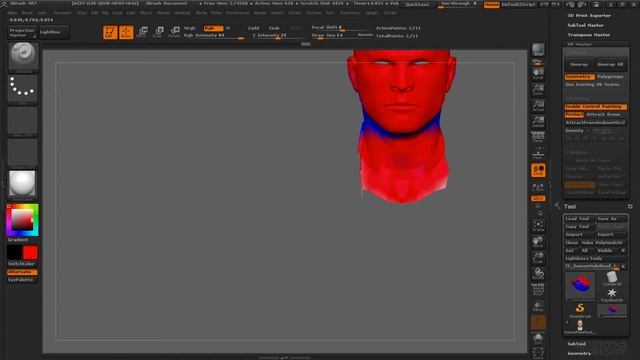The height and width of the screenshot is (360, 640).
Task: Toggle PolyF line fill display
Action: tap(538, 289)
